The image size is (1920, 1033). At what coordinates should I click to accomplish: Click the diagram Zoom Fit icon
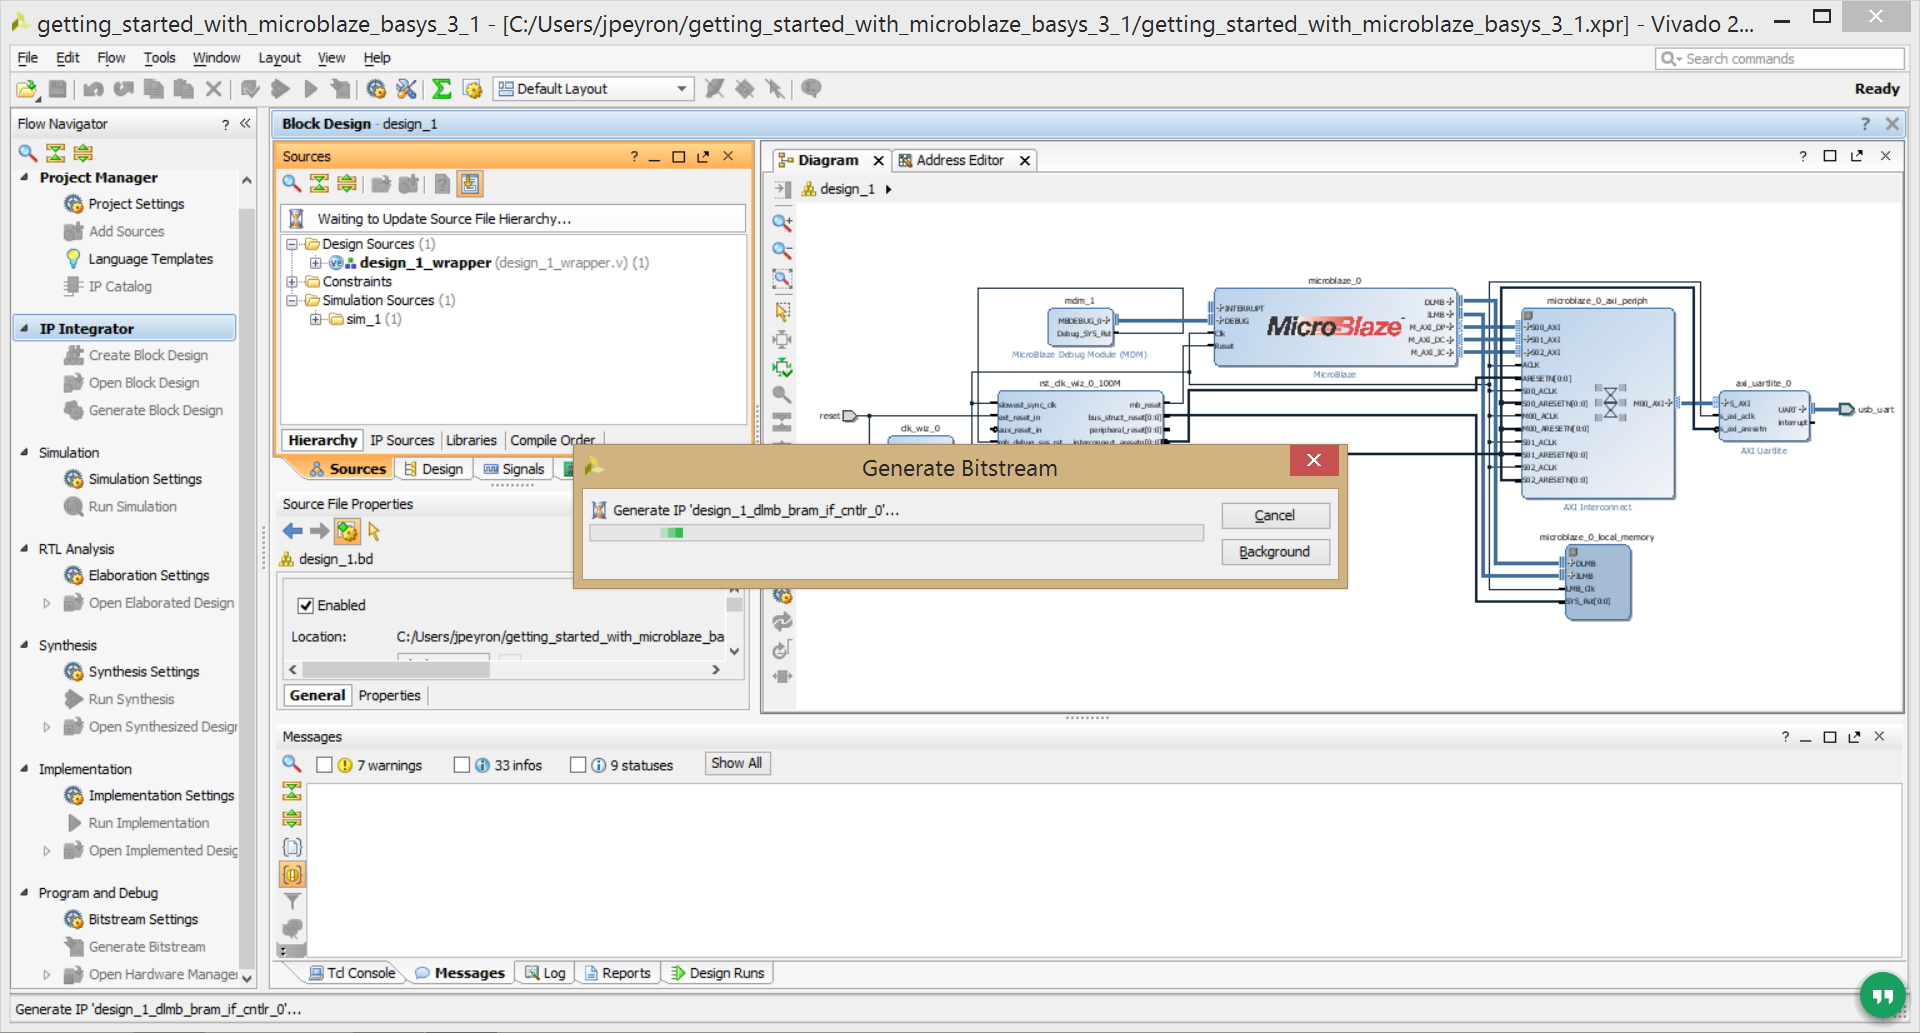tap(782, 278)
